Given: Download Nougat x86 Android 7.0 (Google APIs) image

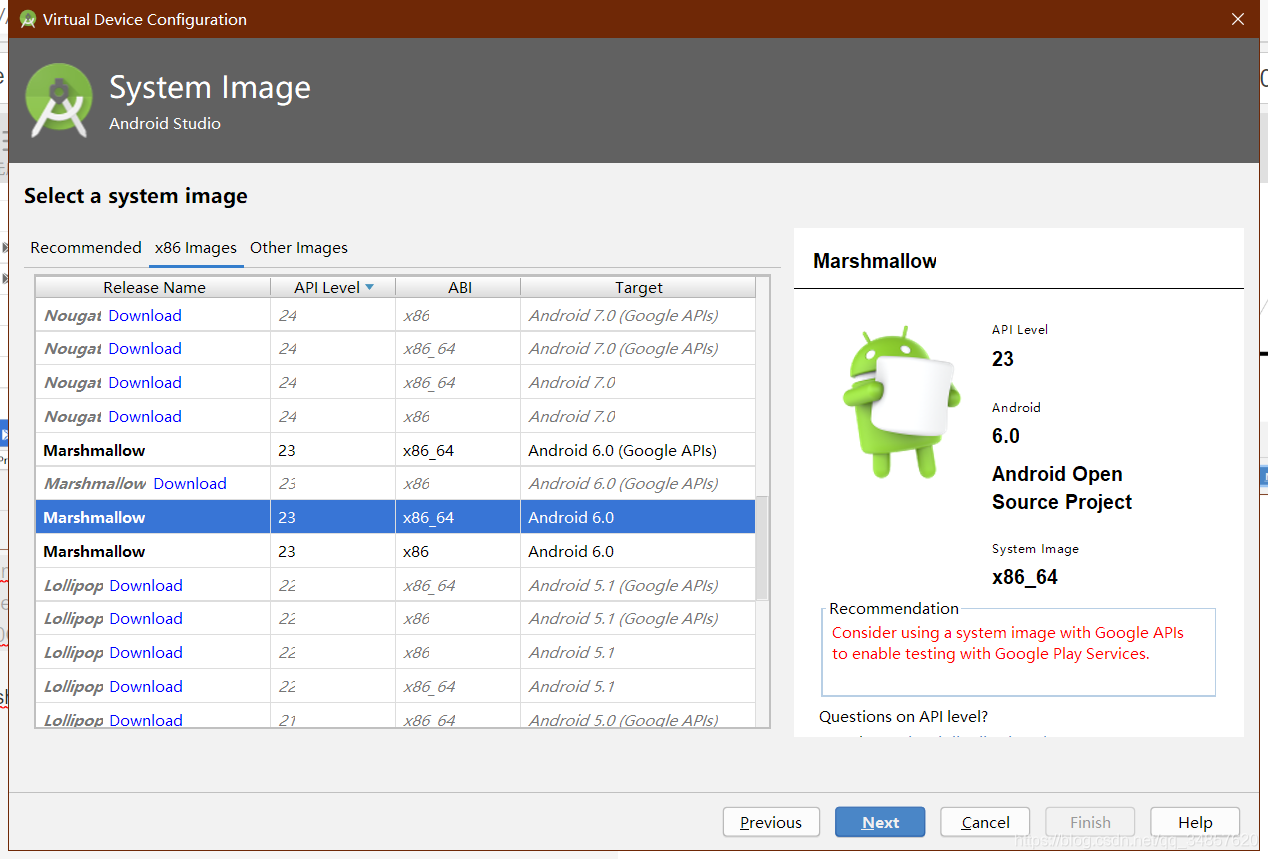Looking at the screenshot, I should click(145, 316).
